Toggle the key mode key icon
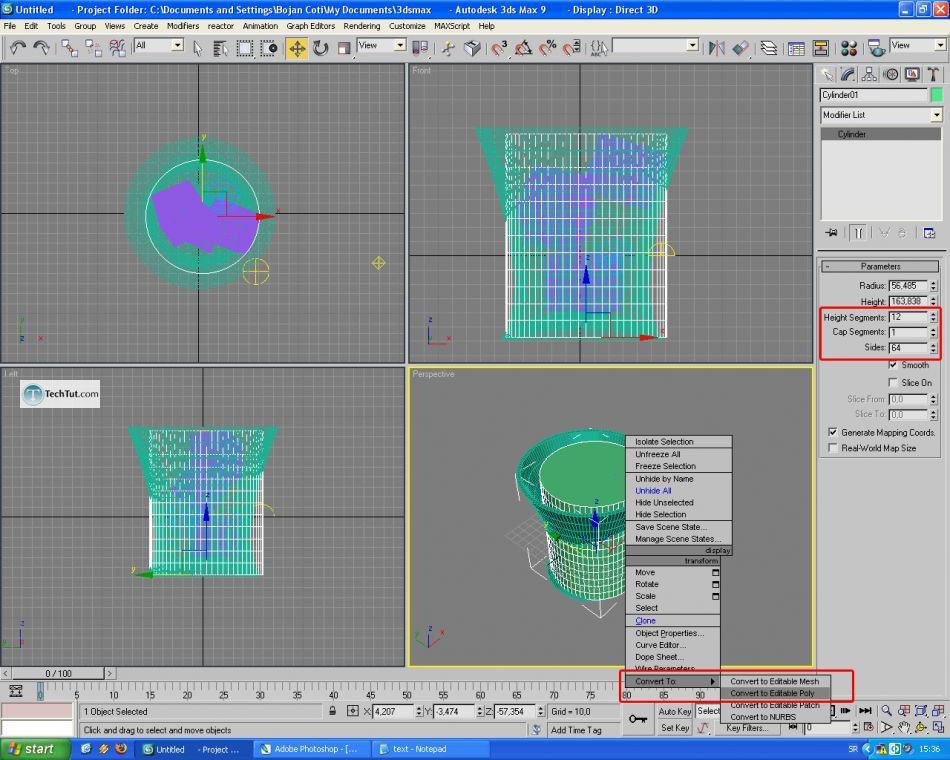Viewport: 950px width, 760px height. 638,719
